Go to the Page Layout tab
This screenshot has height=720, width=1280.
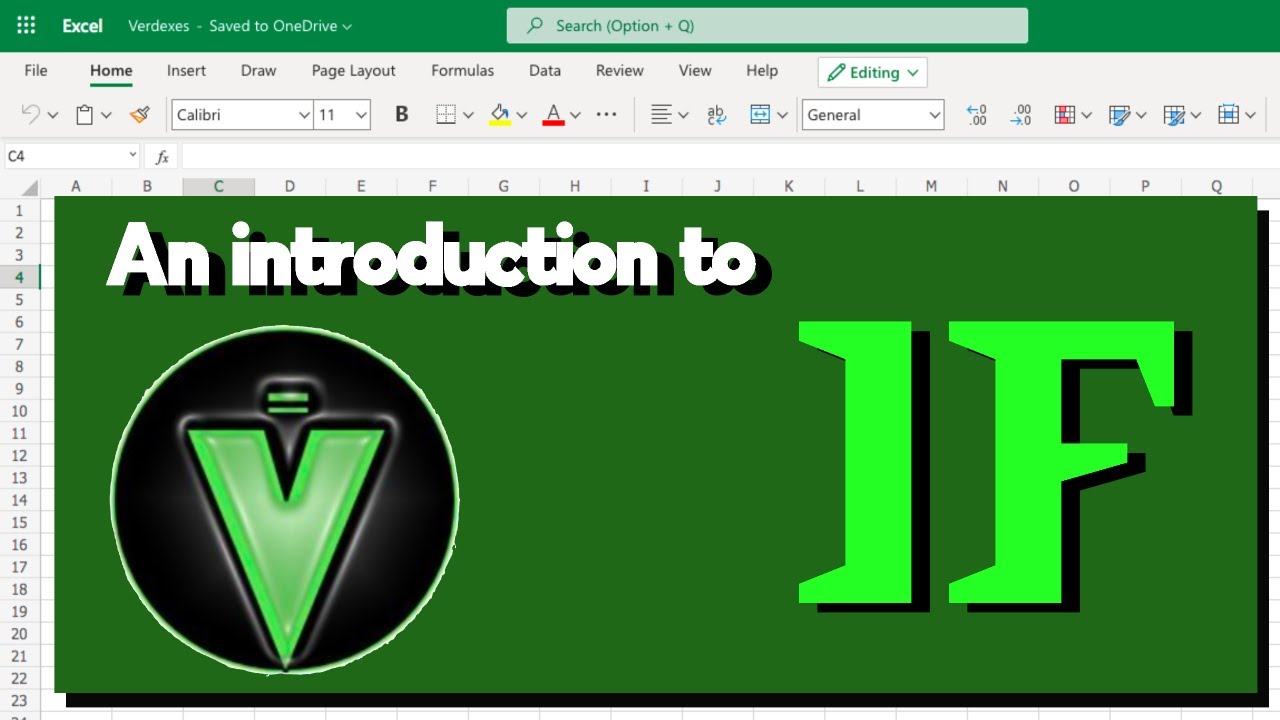(354, 71)
